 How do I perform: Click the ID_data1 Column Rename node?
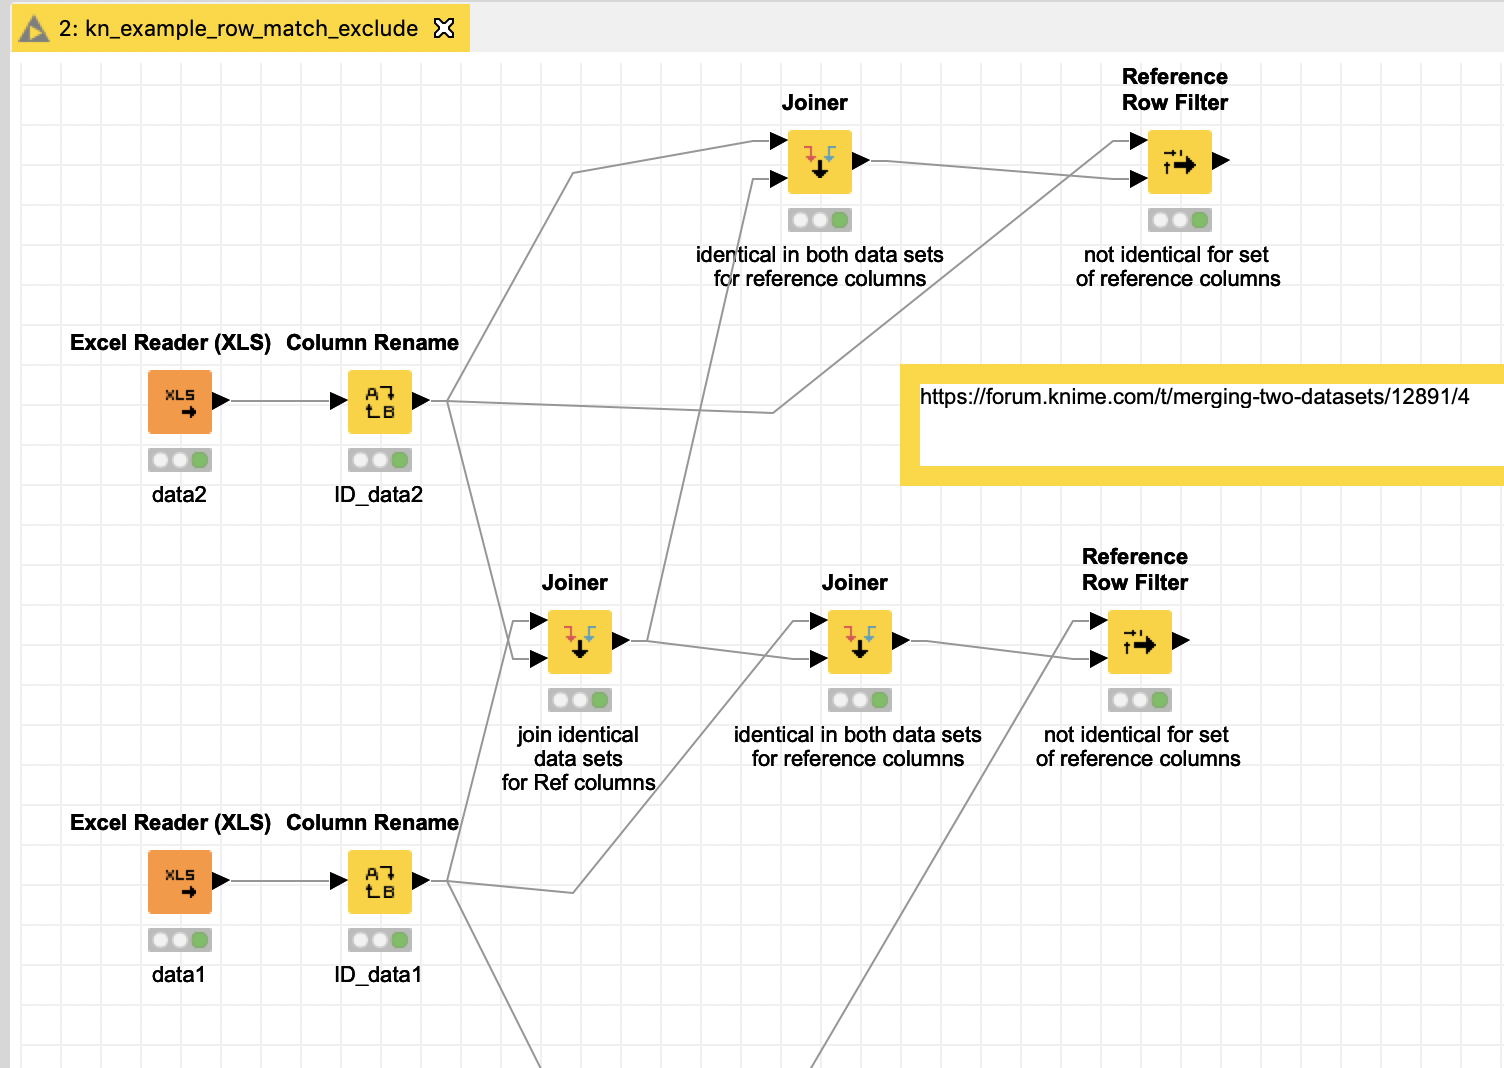(x=380, y=882)
